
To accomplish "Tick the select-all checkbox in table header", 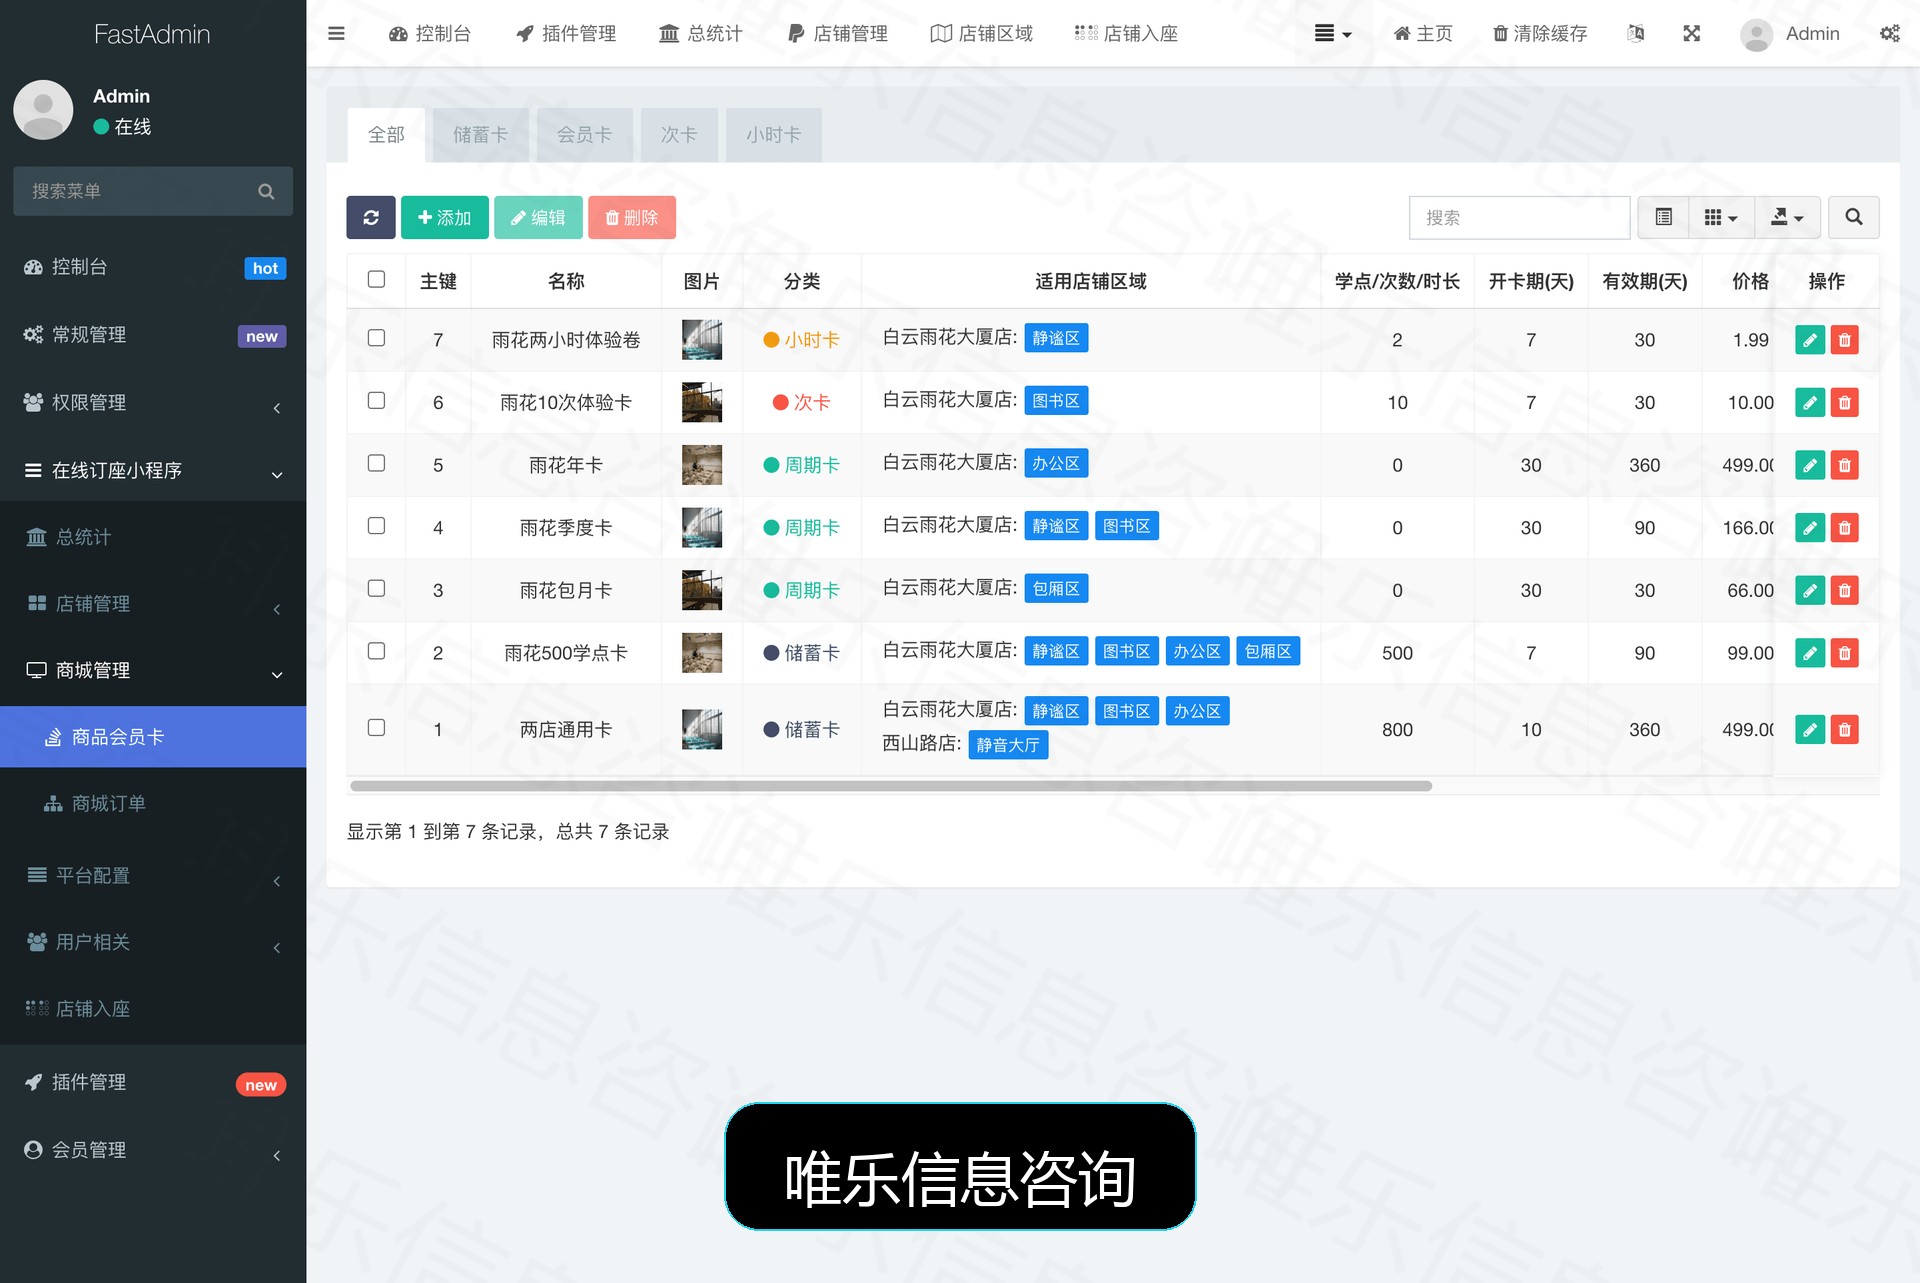I will pos(376,279).
